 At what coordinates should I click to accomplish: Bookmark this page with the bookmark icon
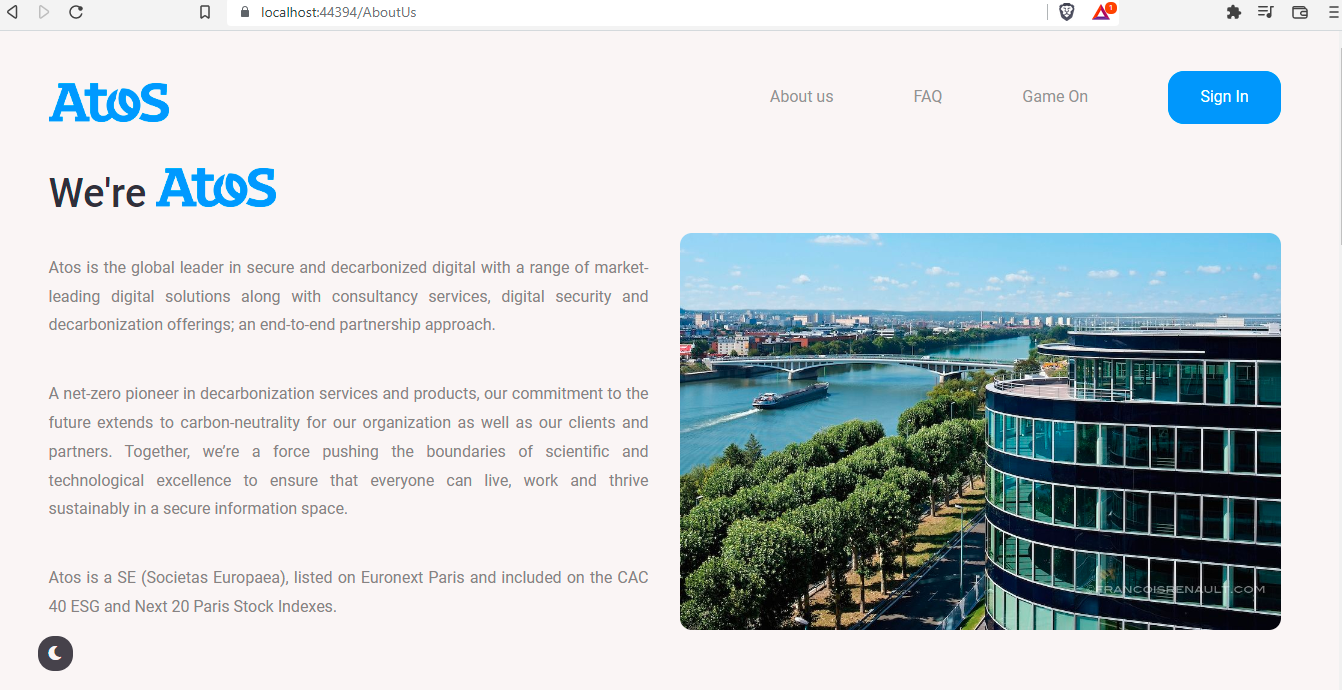pyautogui.click(x=205, y=12)
